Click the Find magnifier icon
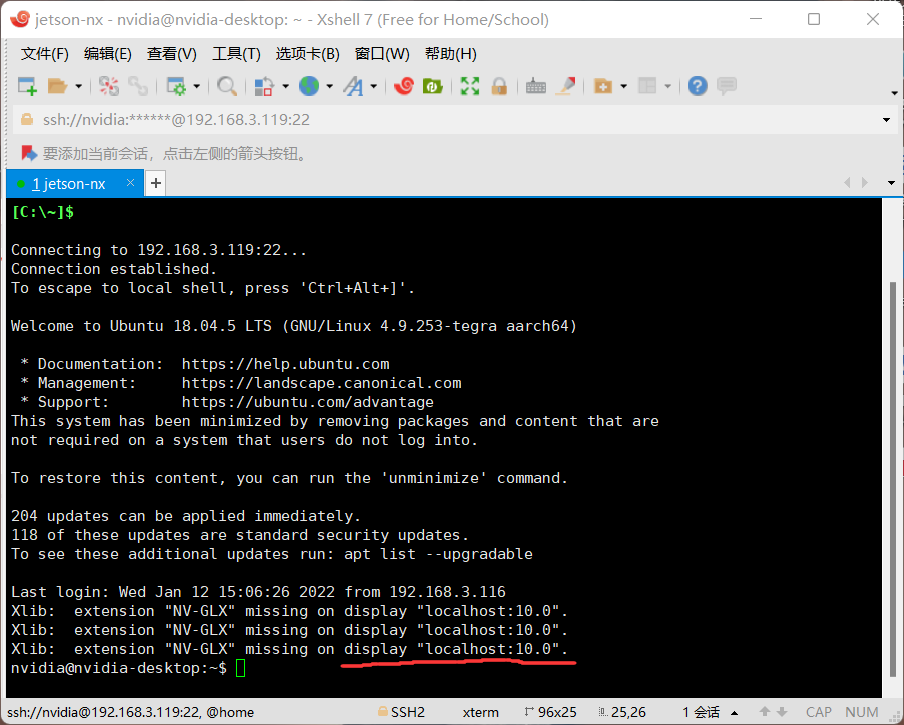The image size is (904, 725). coord(227,86)
